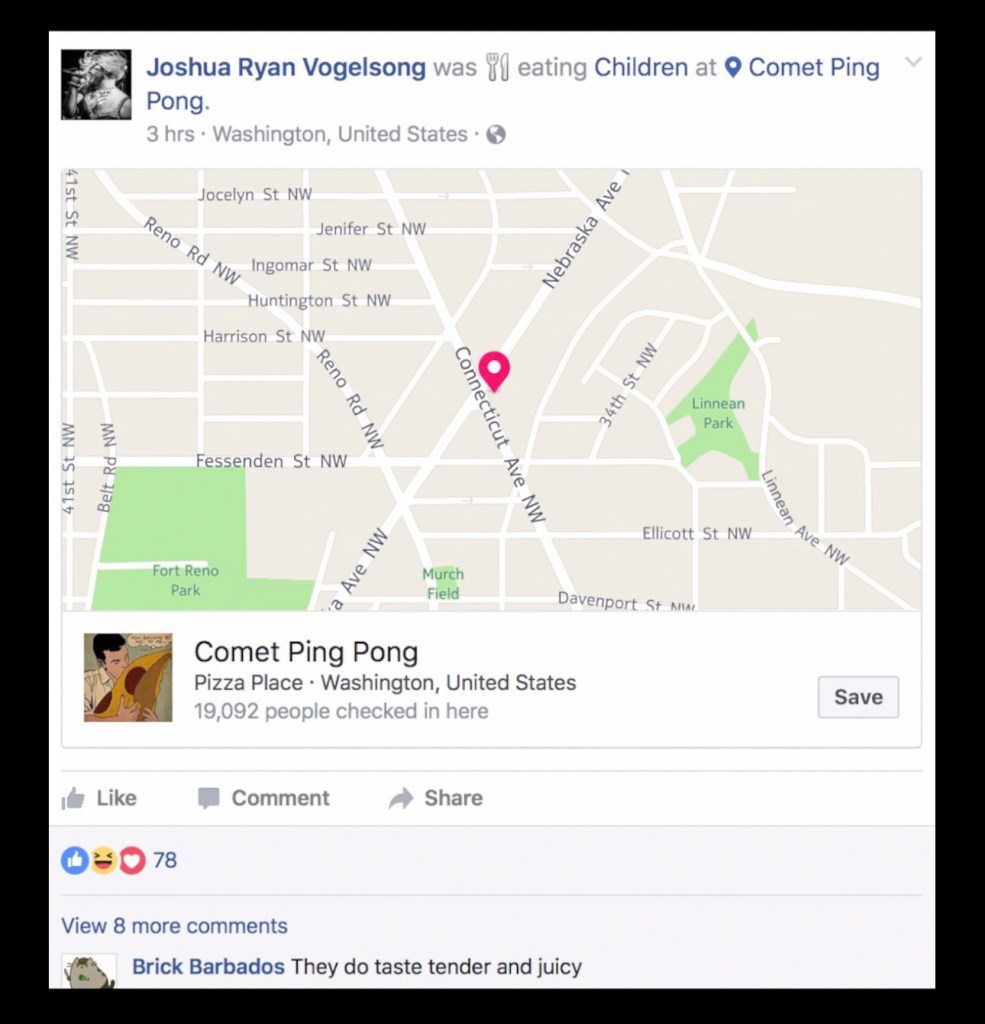Click the Comet Ping Pong pizza thumbnail
985x1024 pixels.
tap(128, 677)
